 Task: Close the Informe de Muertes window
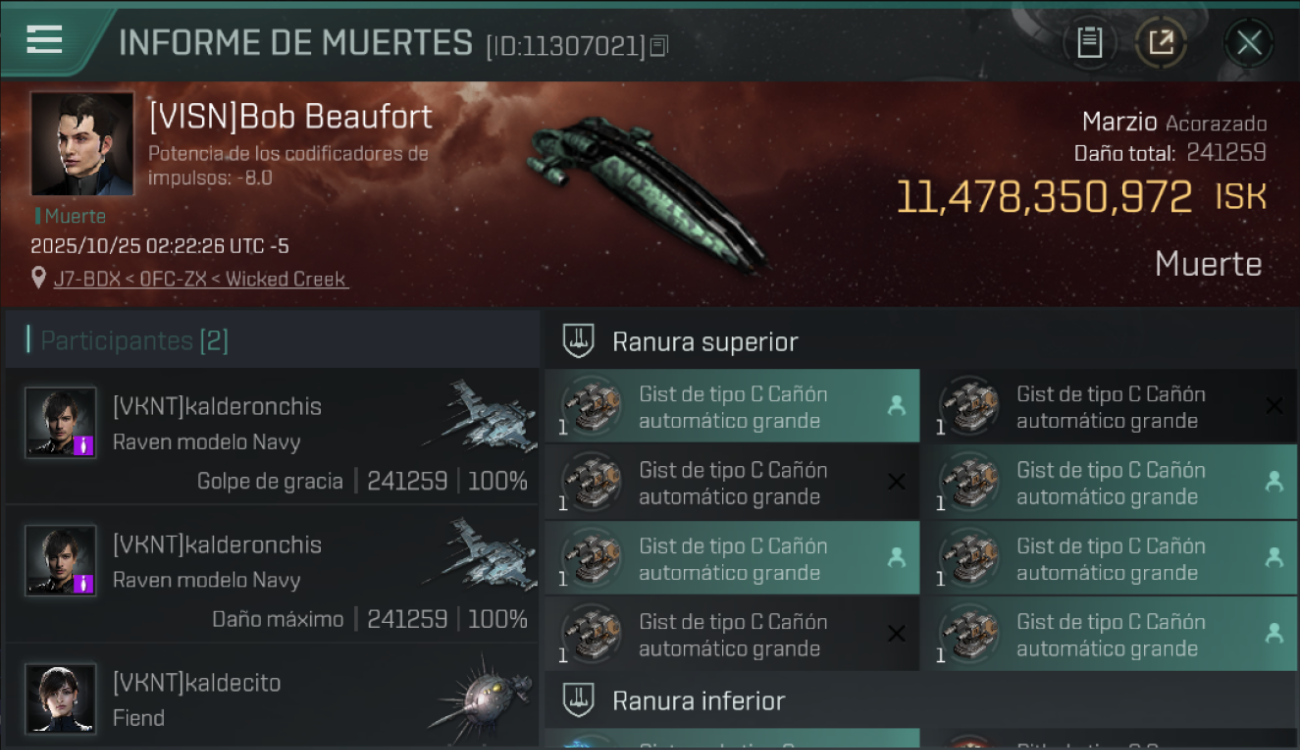pos(1249,42)
